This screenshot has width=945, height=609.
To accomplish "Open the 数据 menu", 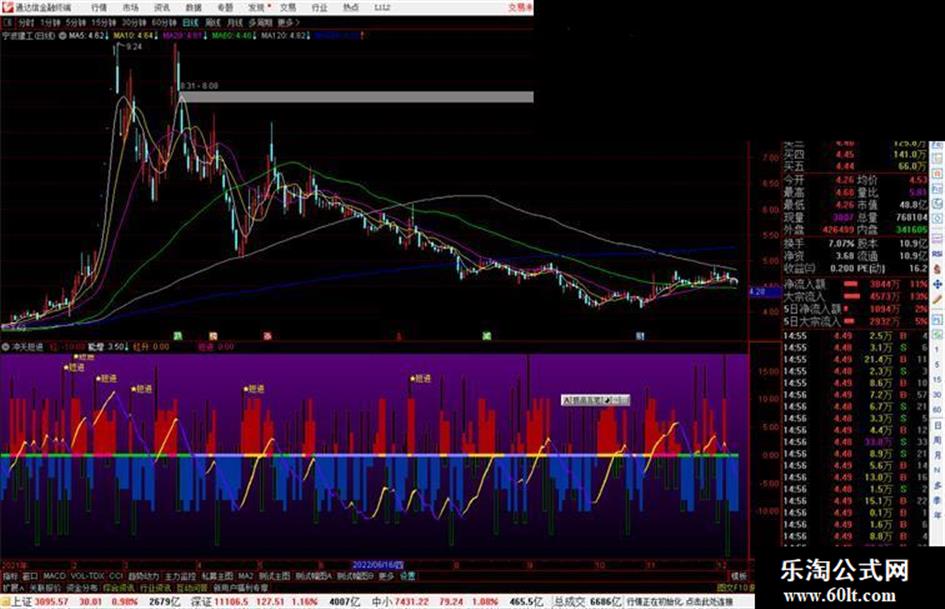I will 193,8.
